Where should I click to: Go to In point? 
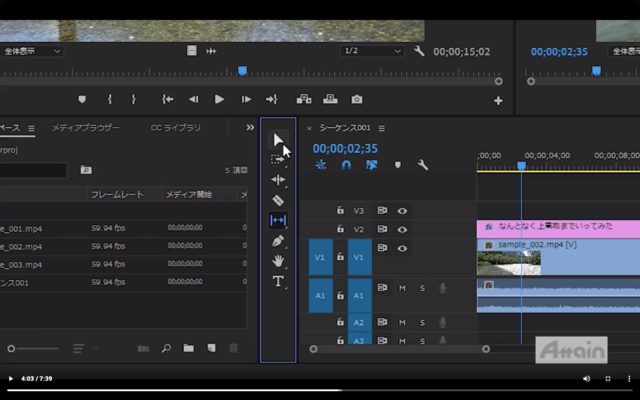[167, 99]
